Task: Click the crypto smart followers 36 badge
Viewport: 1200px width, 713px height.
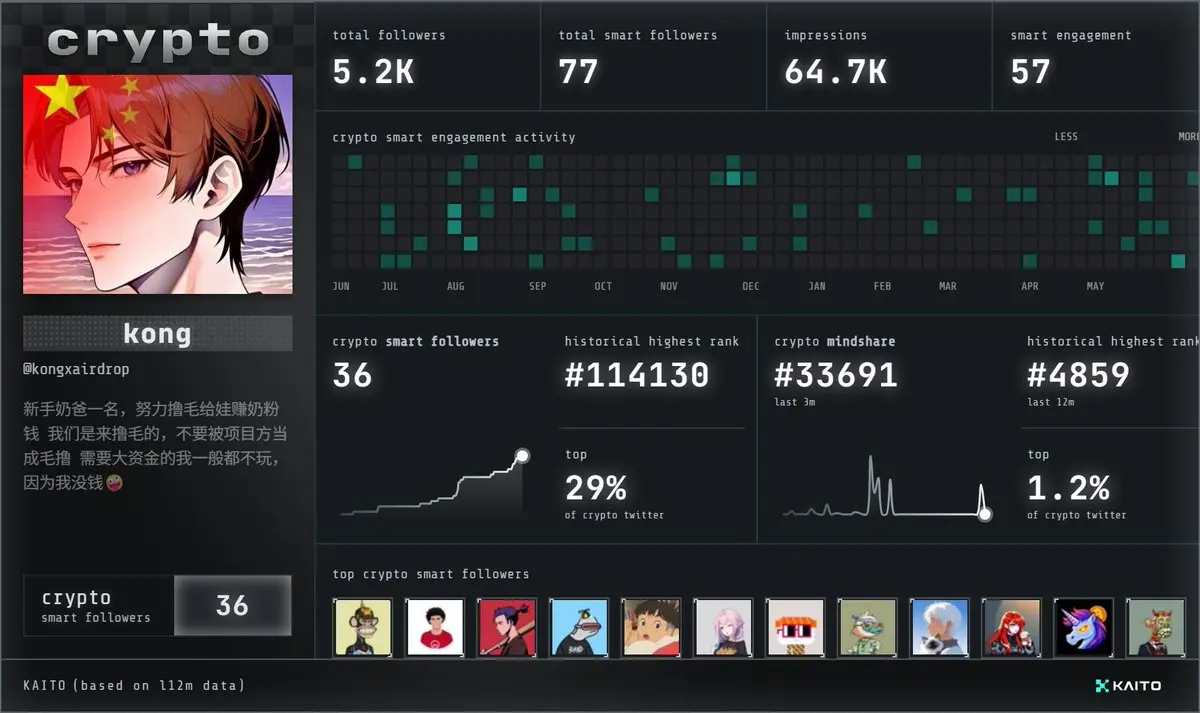Action: click(158, 605)
